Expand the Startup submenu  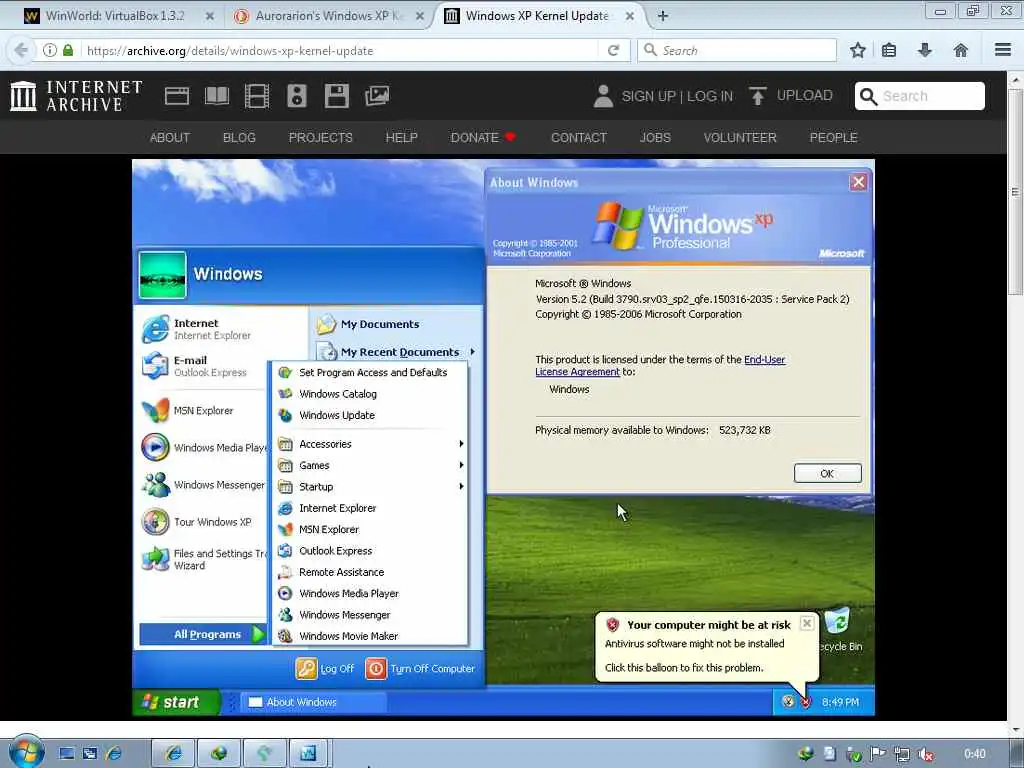pyautogui.click(x=371, y=487)
